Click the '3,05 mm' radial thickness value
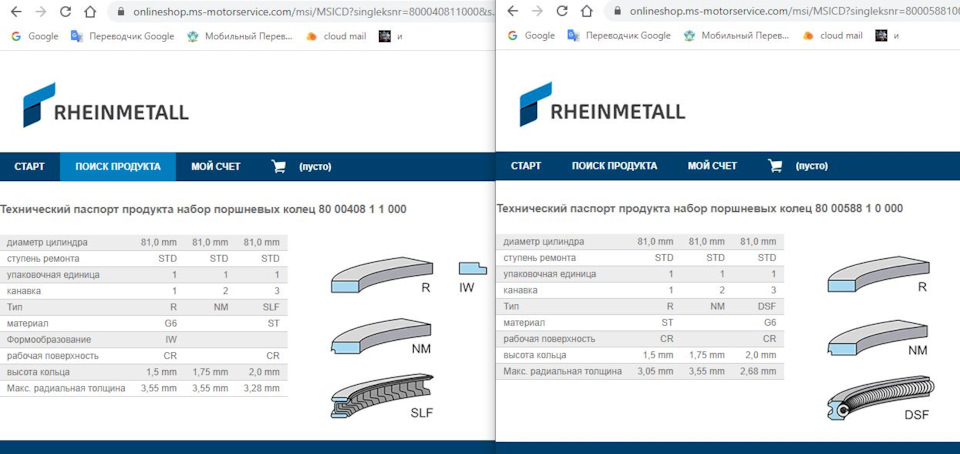This screenshot has height=454, width=960. coord(655,371)
